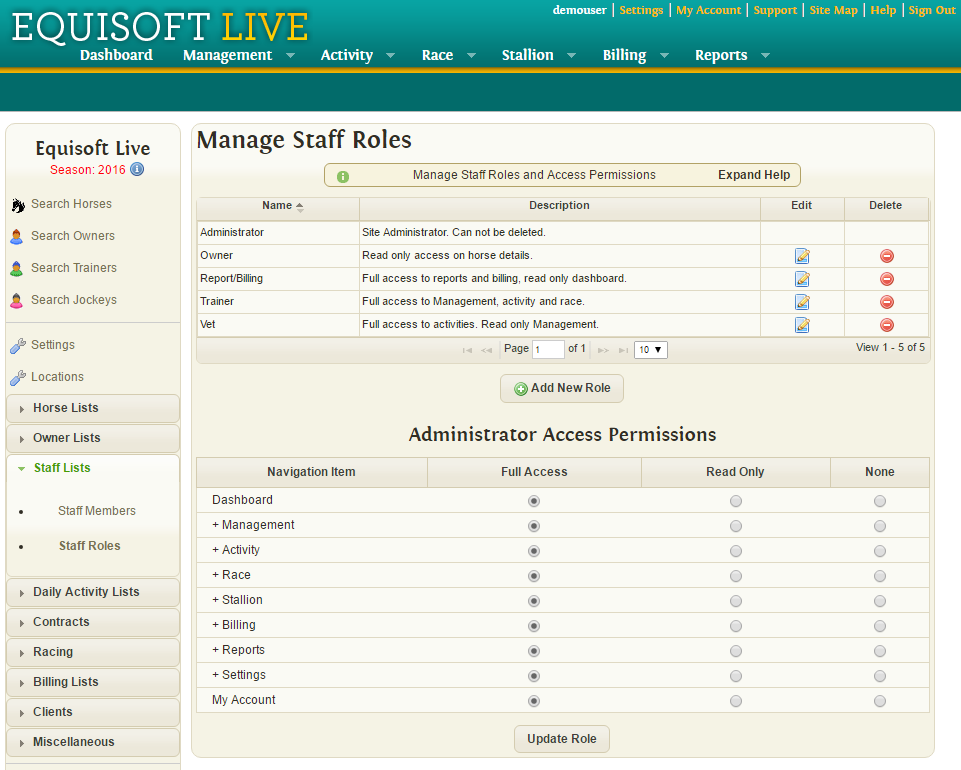Open the Stallion menu
Viewport: 961px width, 770px height.
539,55
